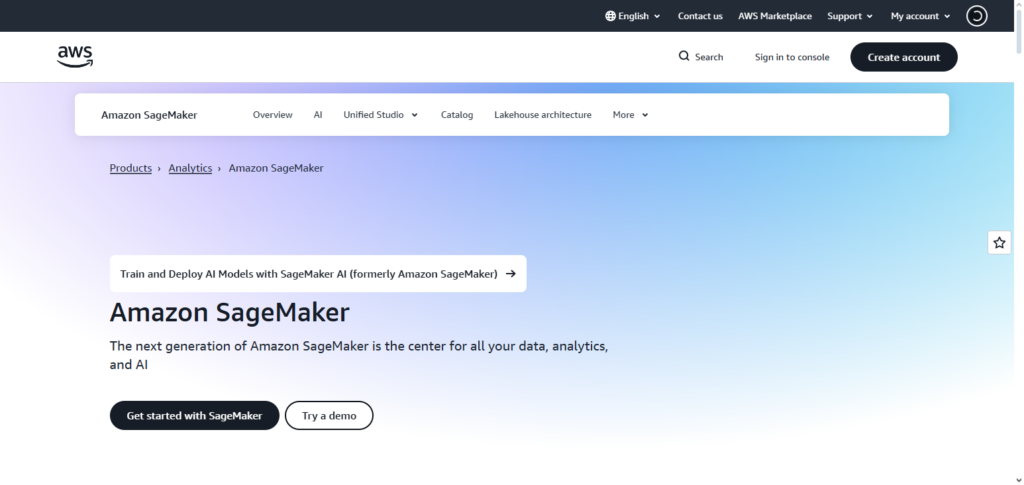Expand the My account menu
This screenshot has width=1024, height=485.
[x=920, y=16]
